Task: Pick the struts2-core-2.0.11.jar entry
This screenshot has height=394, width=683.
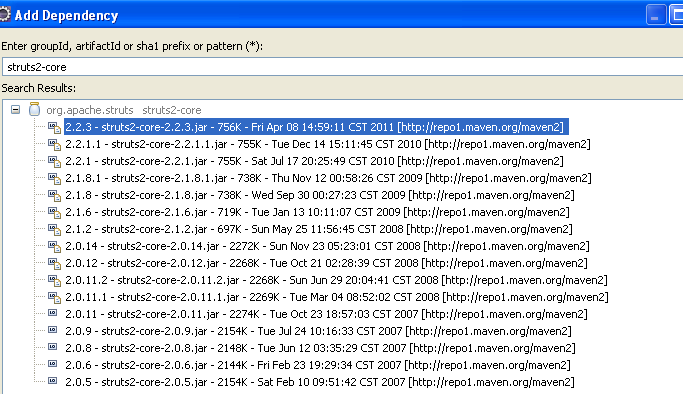Action: tap(326, 314)
